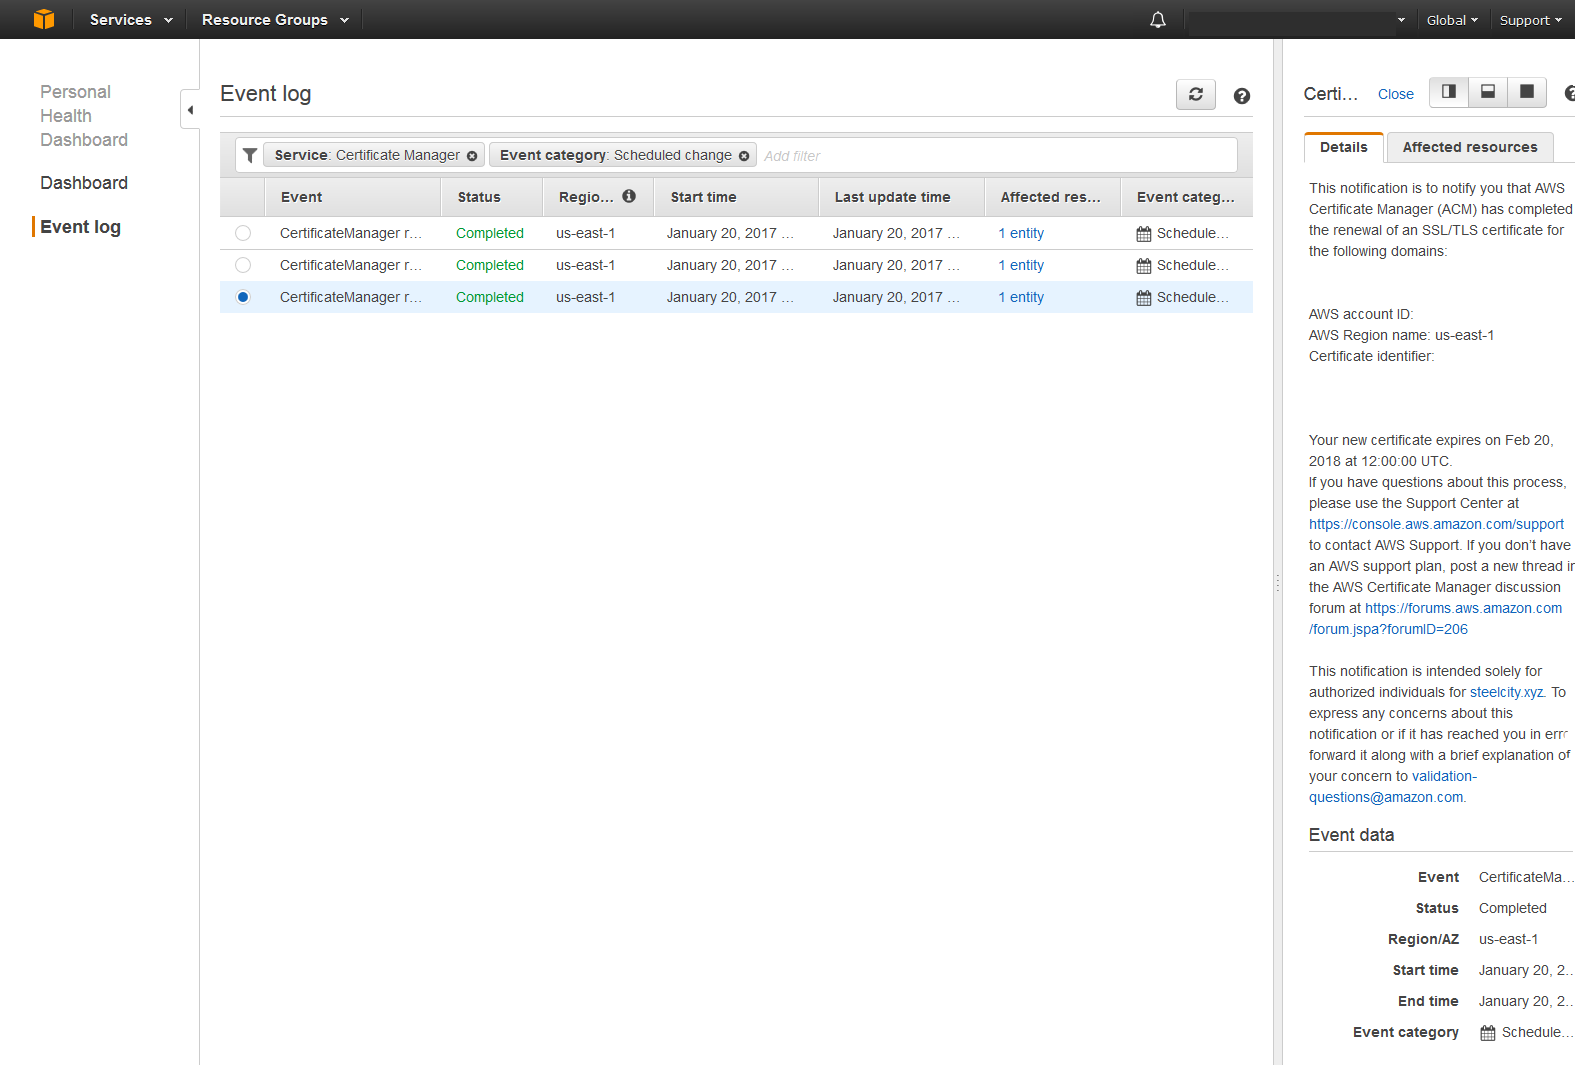Click the filter funnel icon
The height and width of the screenshot is (1065, 1575).
[250, 155]
